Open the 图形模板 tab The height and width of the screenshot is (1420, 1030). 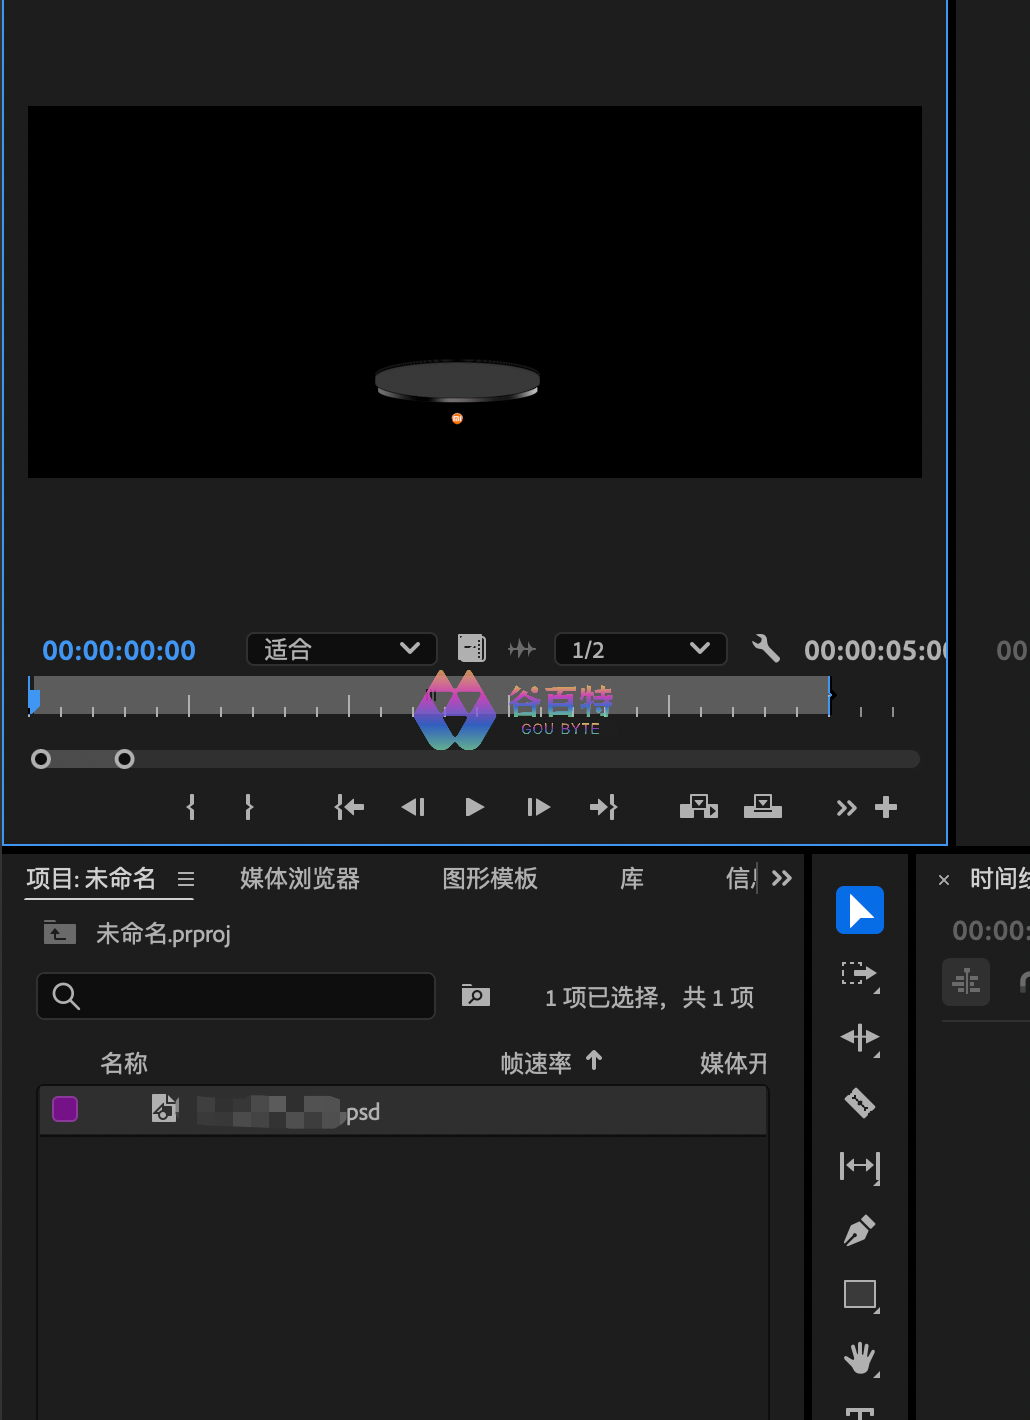[490, 878]
